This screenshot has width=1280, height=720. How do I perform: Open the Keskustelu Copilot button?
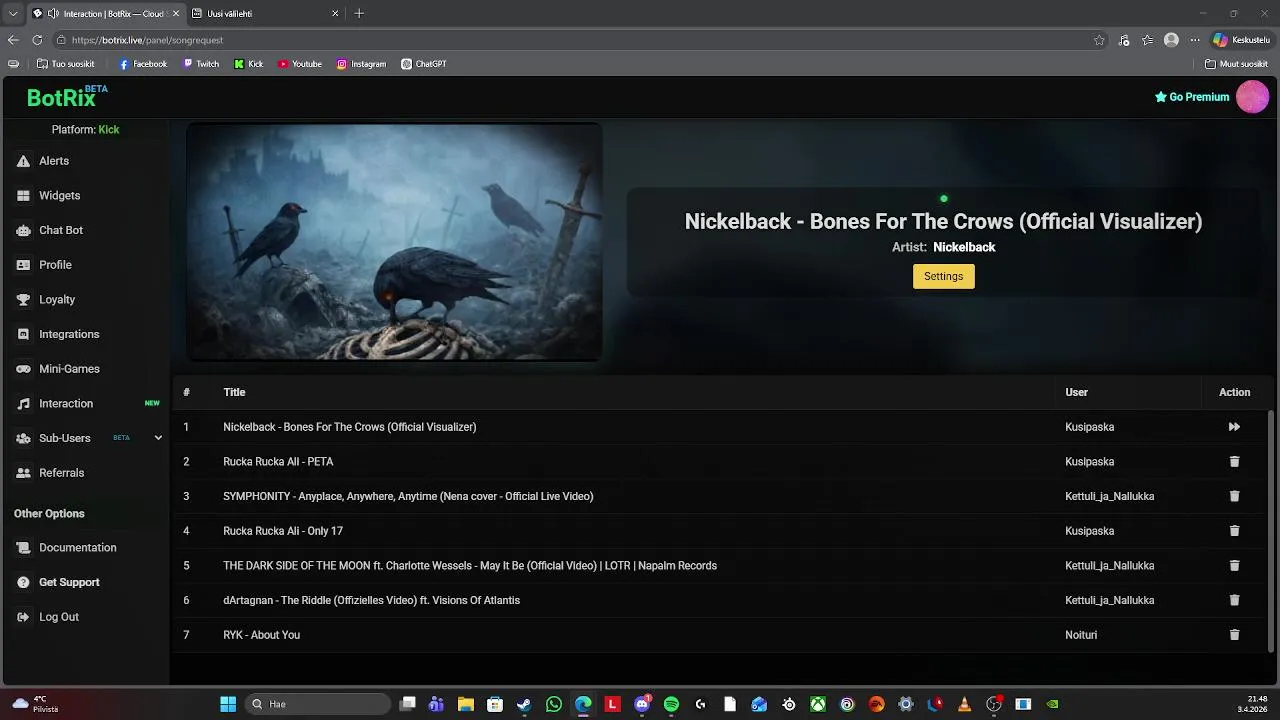(1241, 40)
